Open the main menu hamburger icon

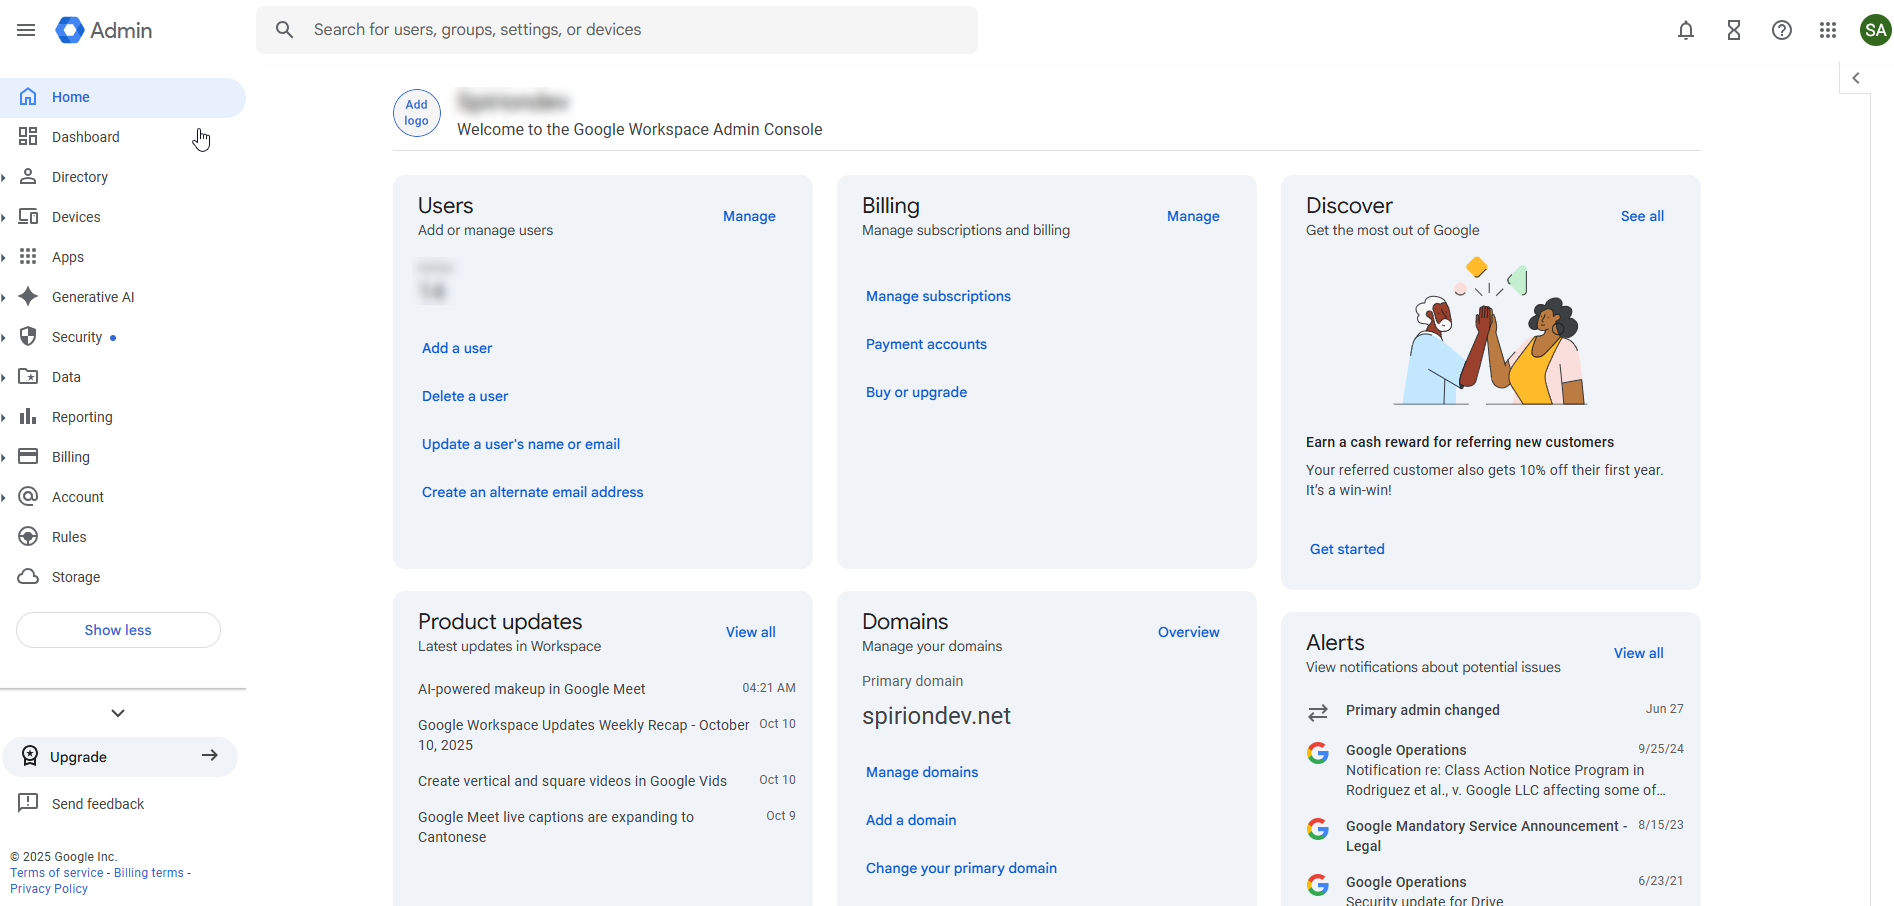[x=26, y=30]
